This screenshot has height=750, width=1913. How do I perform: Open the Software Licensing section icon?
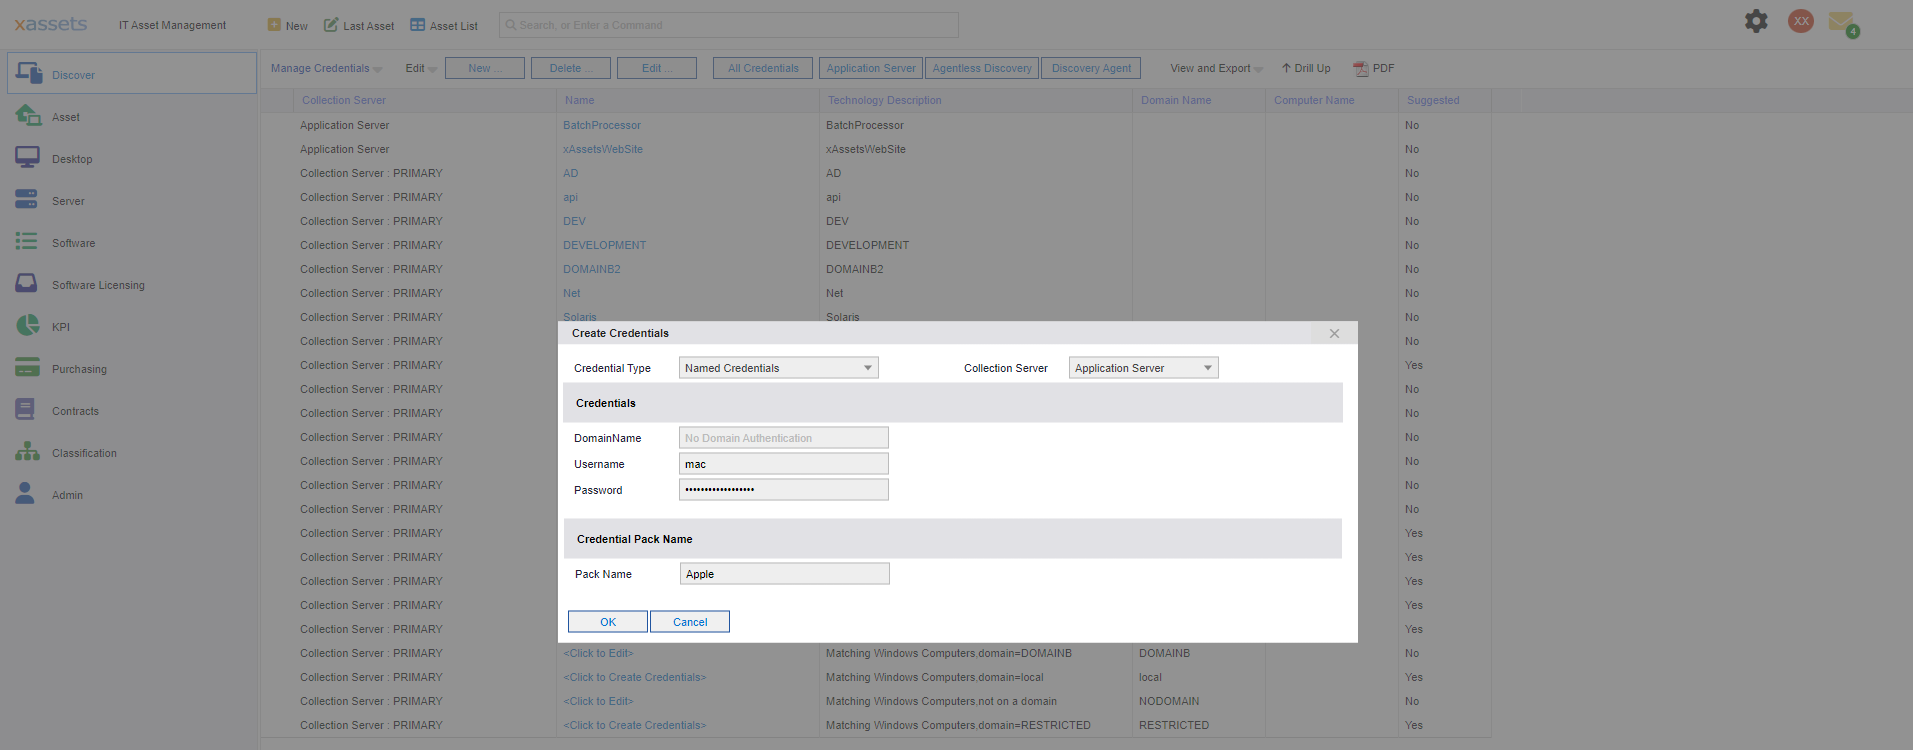pos(27,284)
